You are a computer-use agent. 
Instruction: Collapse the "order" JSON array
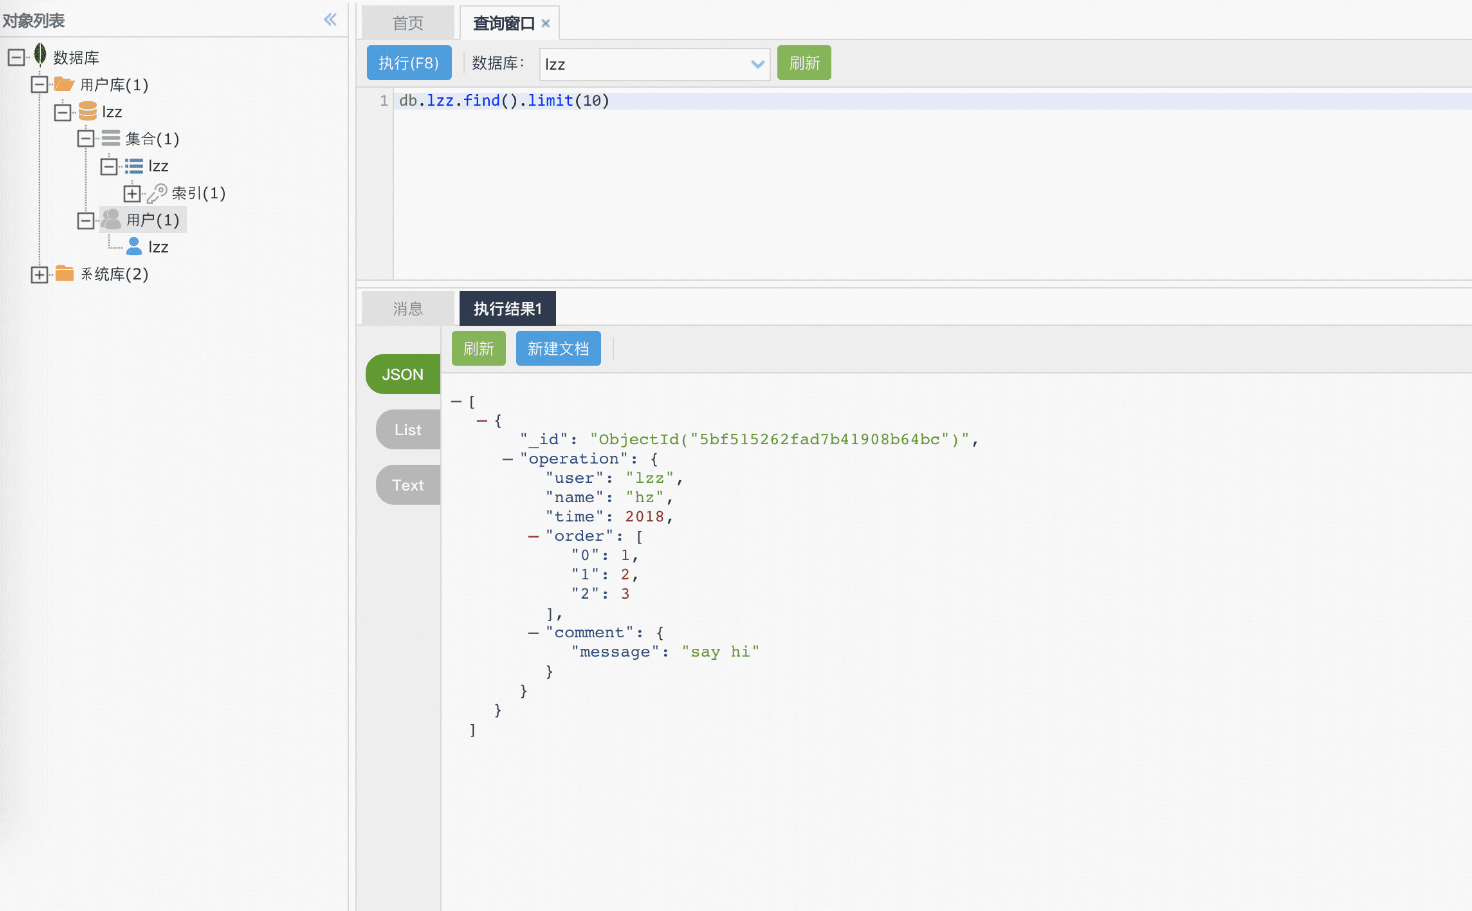[x=534, y=536]
